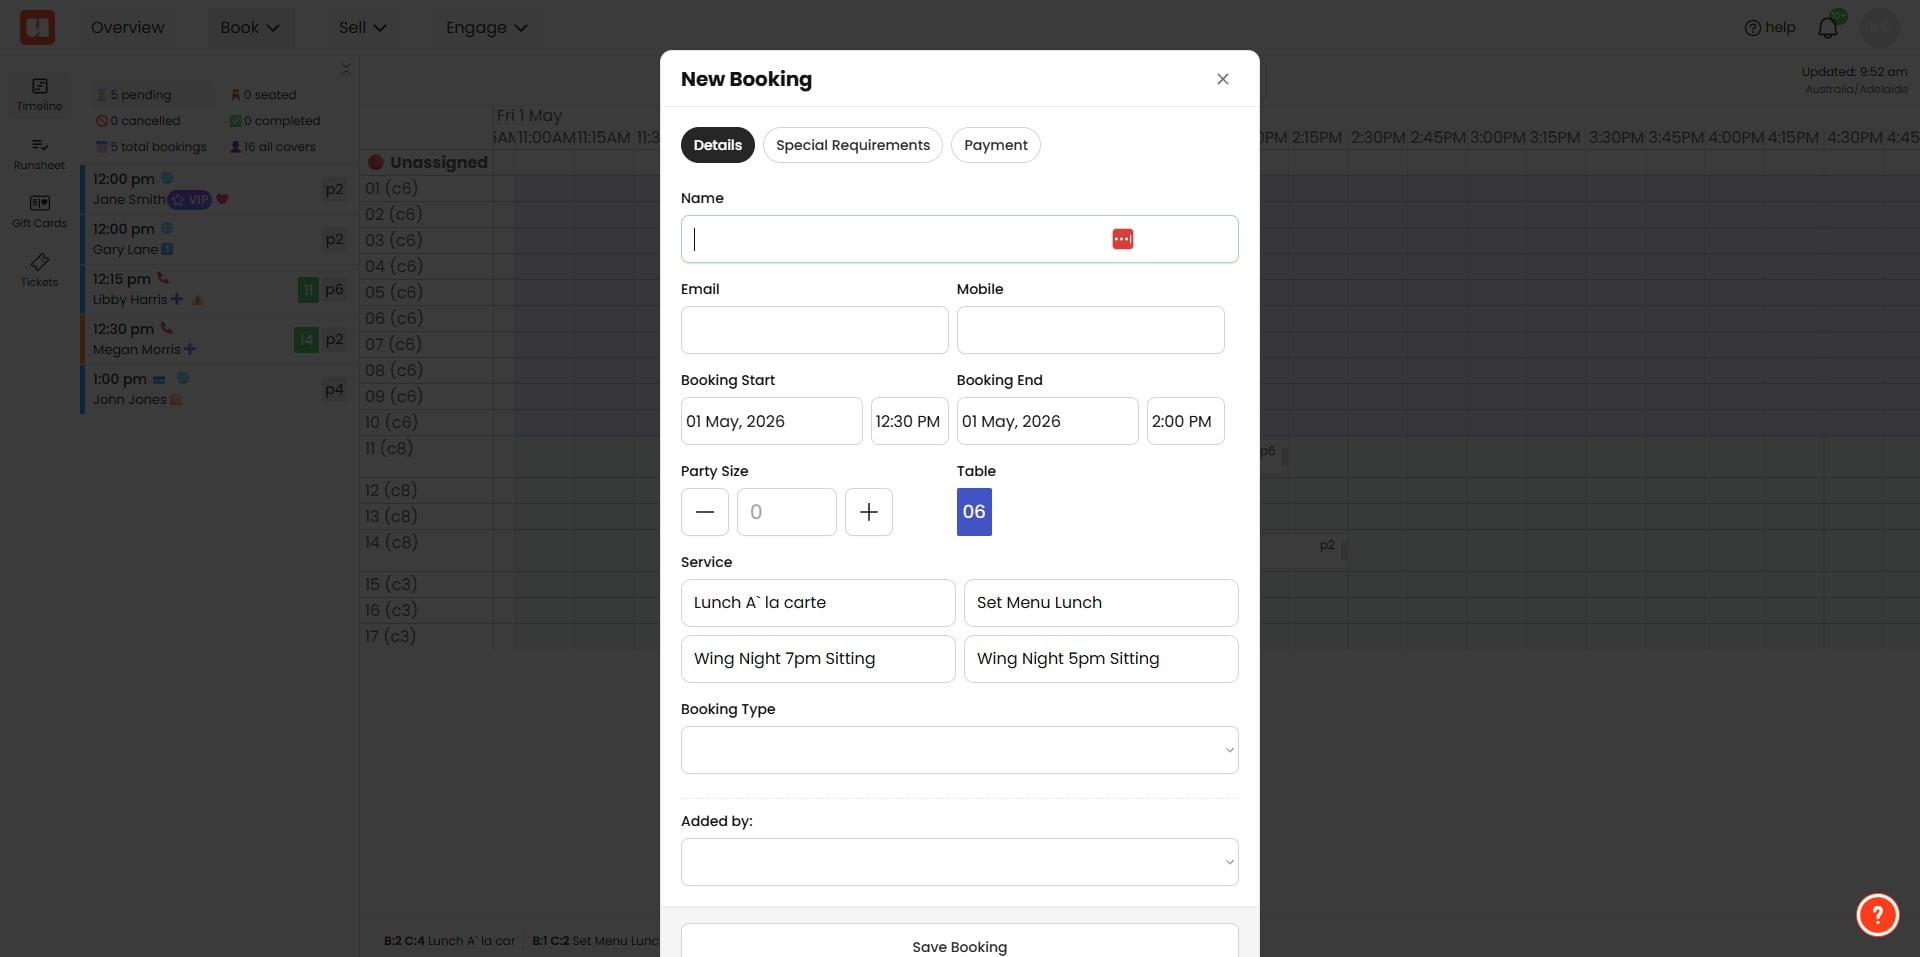This screenshot has height=957, width=1920.
Task: Click the Fri 1 May date header
Action: coord(529,115)
